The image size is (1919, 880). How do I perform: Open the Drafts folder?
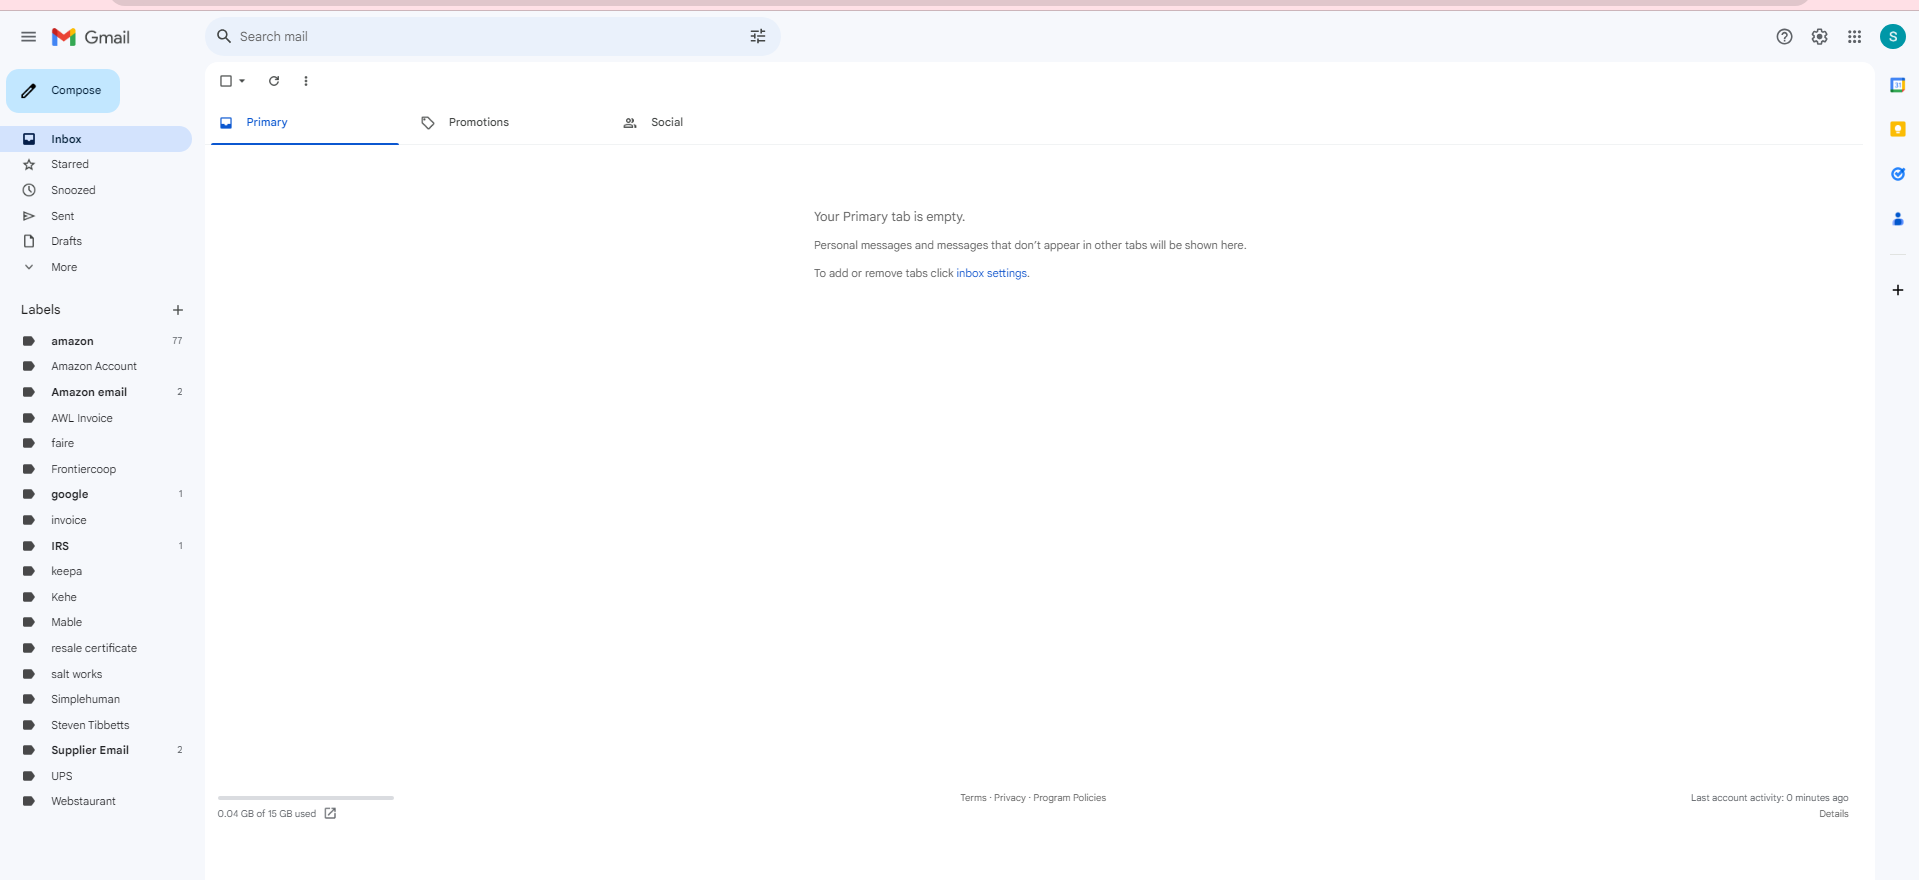tap(96, 241)
